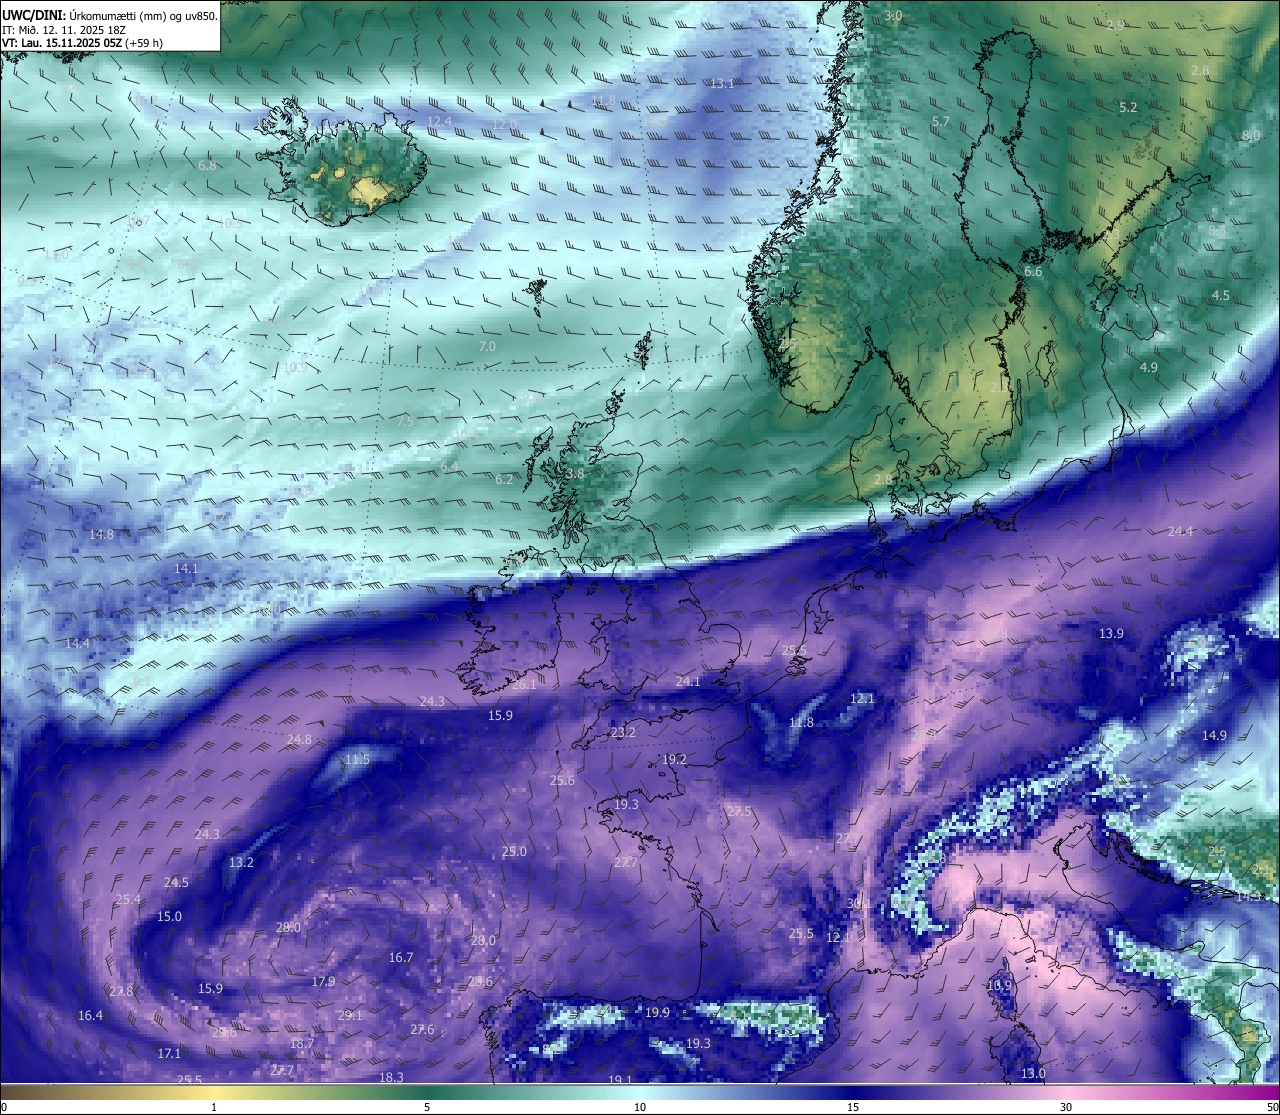Click the map value '25.6' west of Brittany
1280x1115 pixels.
click(x=562, y=781)
